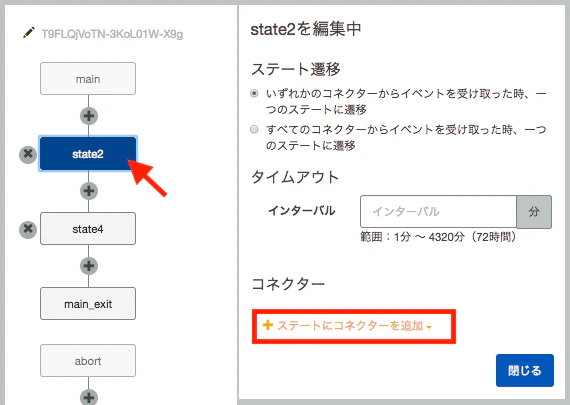Click the 分 unit addon
The height and width of the screenshot is (405, 570).
tap(534, 212)
